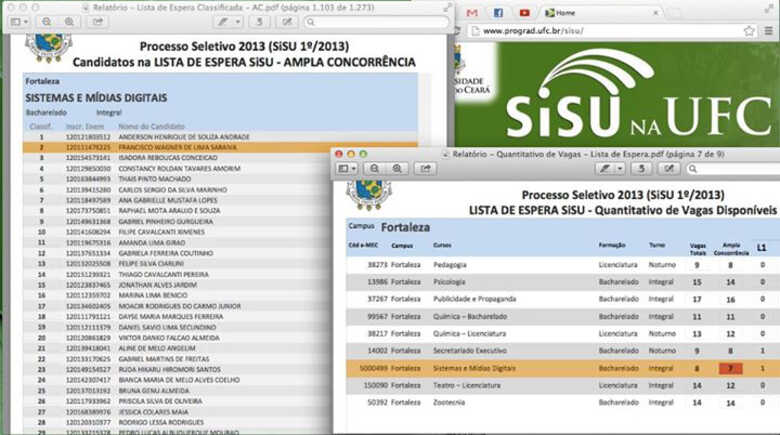The width and height of the screenshot is (780, 435).
Task: Select the Psicologia course row
Action: (x=563, y=282)
